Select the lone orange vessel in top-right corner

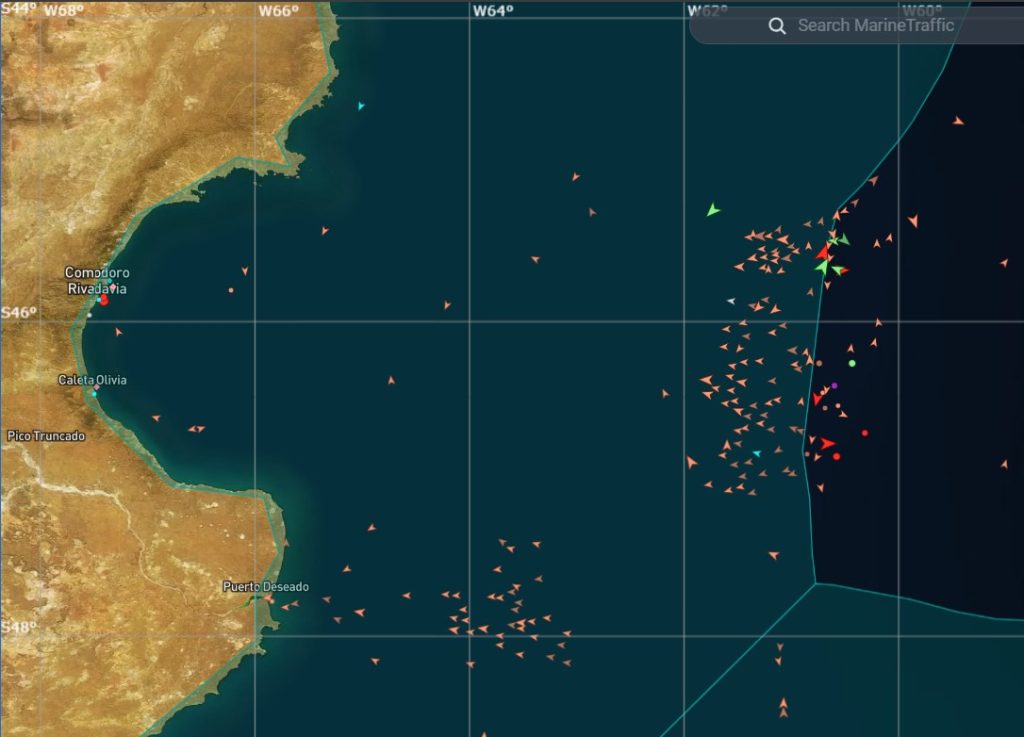click(x=958, y=121)
